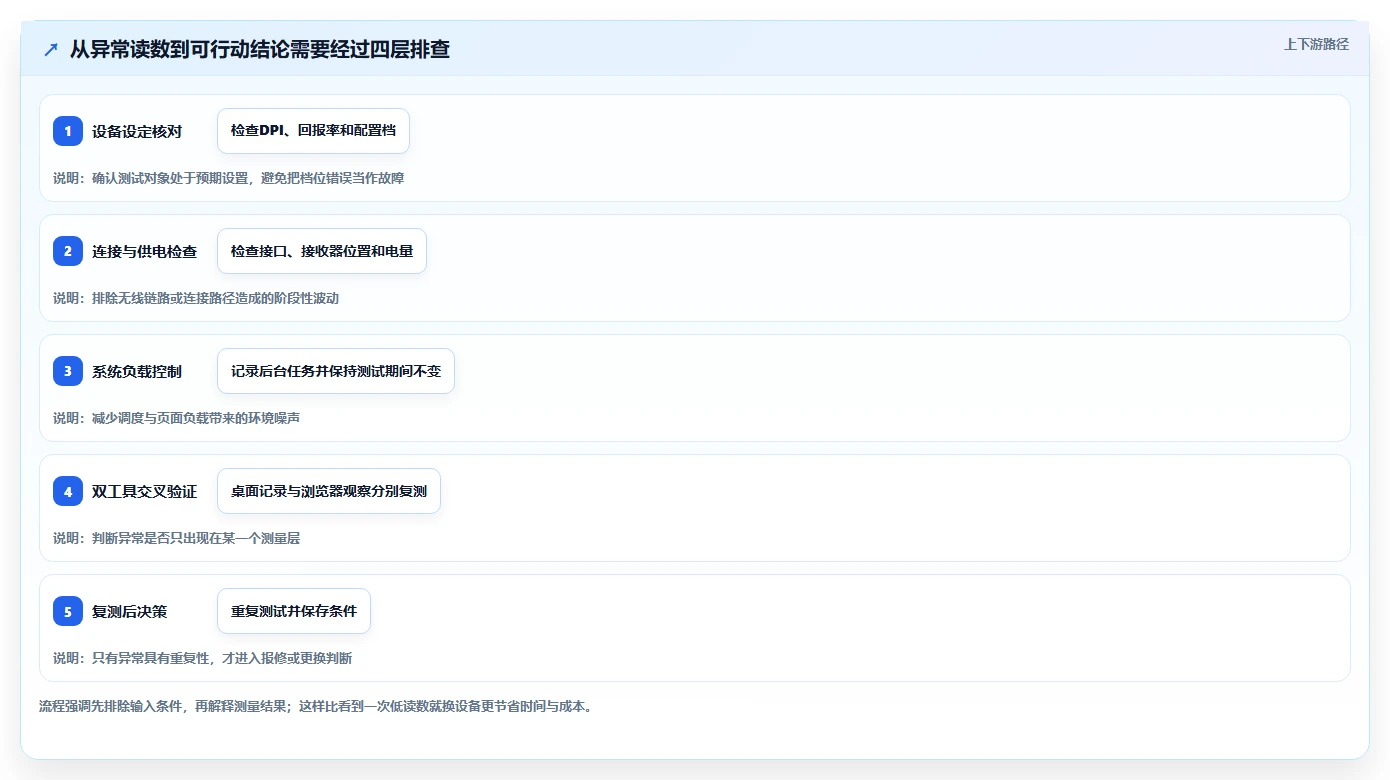
Task: Click the 设备设定核对 step title
Action: click(137, 131)
